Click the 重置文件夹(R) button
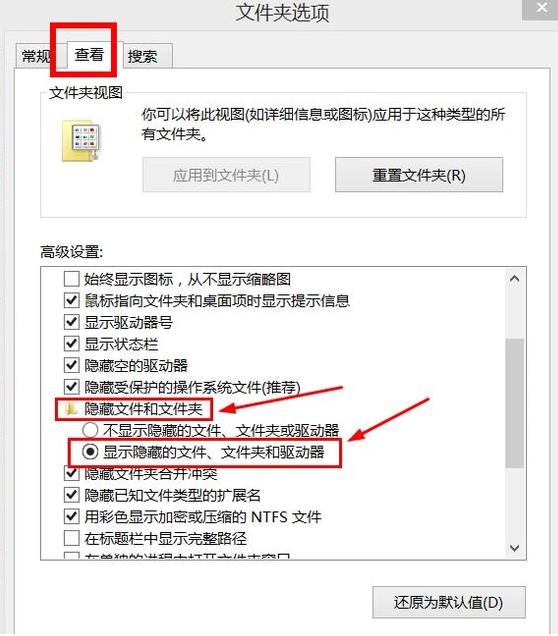Viewport: 558px width, 636px height. pyautogui.click(x=419, y=175)
